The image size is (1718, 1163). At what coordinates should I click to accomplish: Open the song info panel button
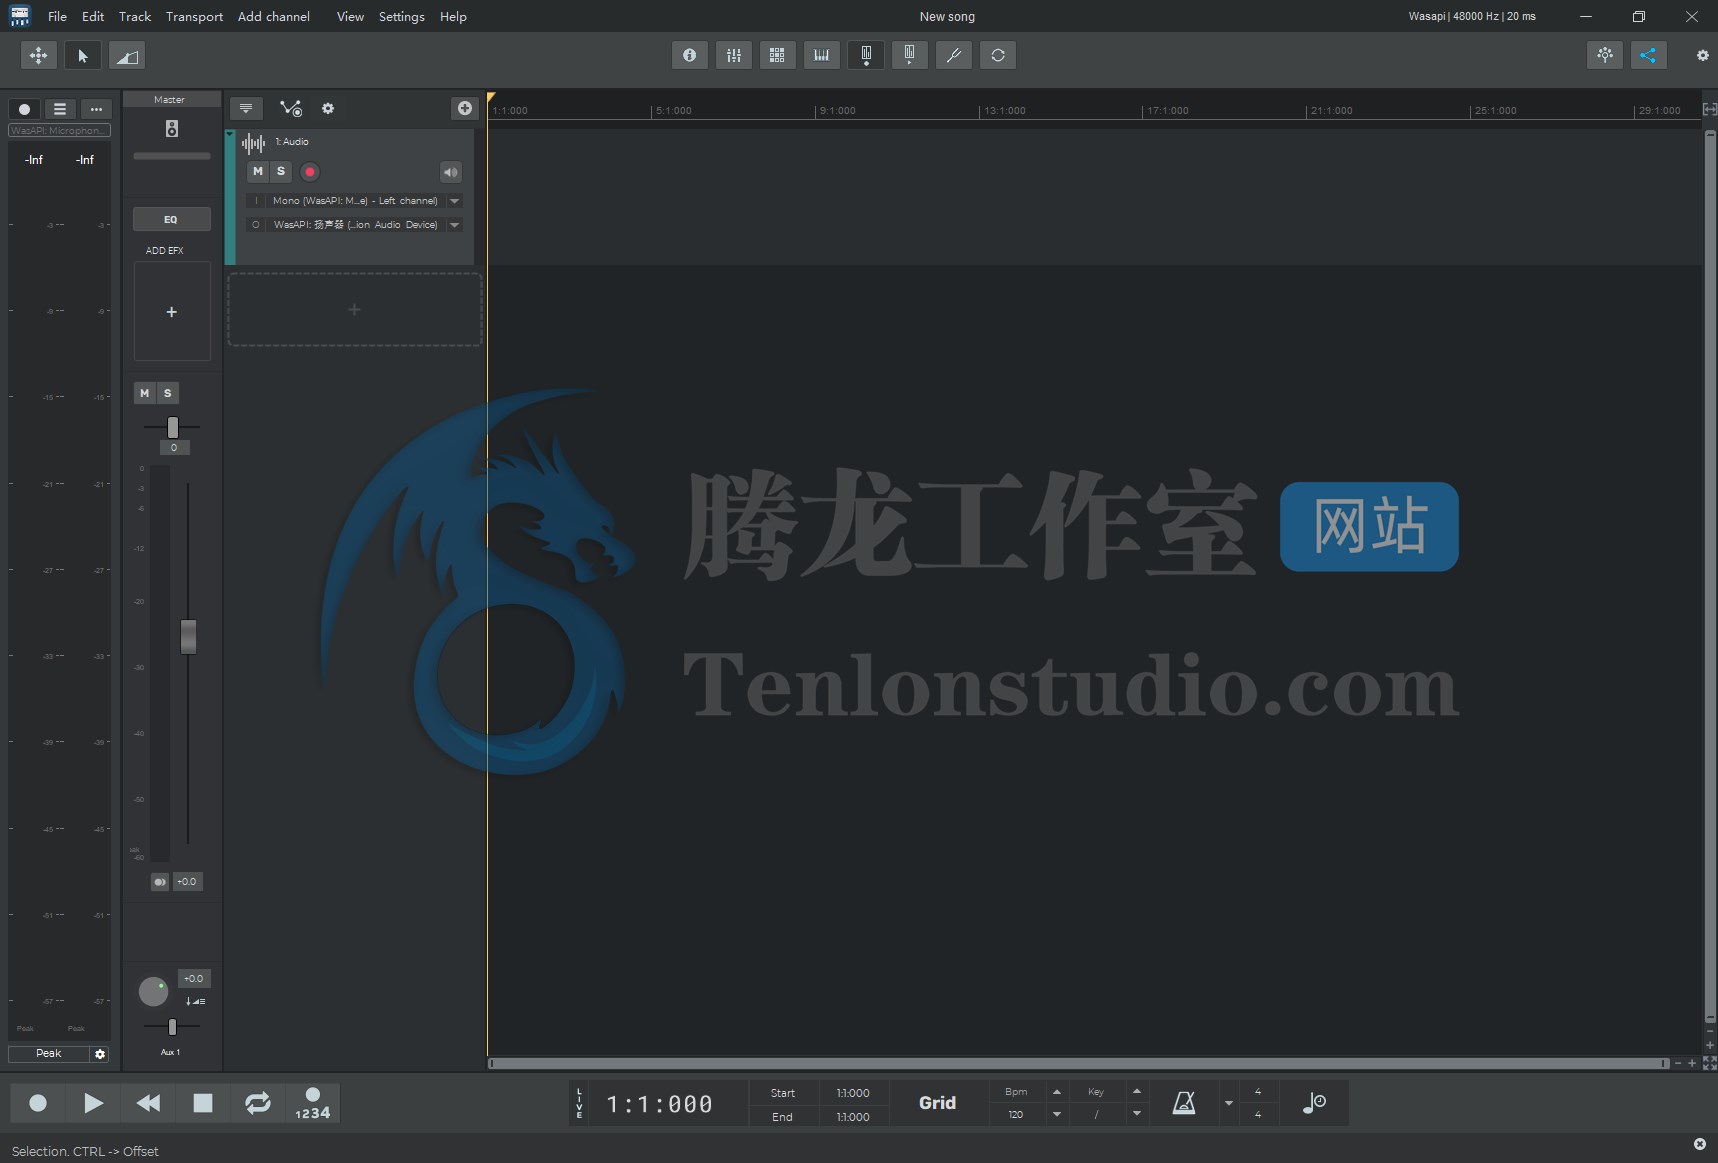[x=689, y=55]
